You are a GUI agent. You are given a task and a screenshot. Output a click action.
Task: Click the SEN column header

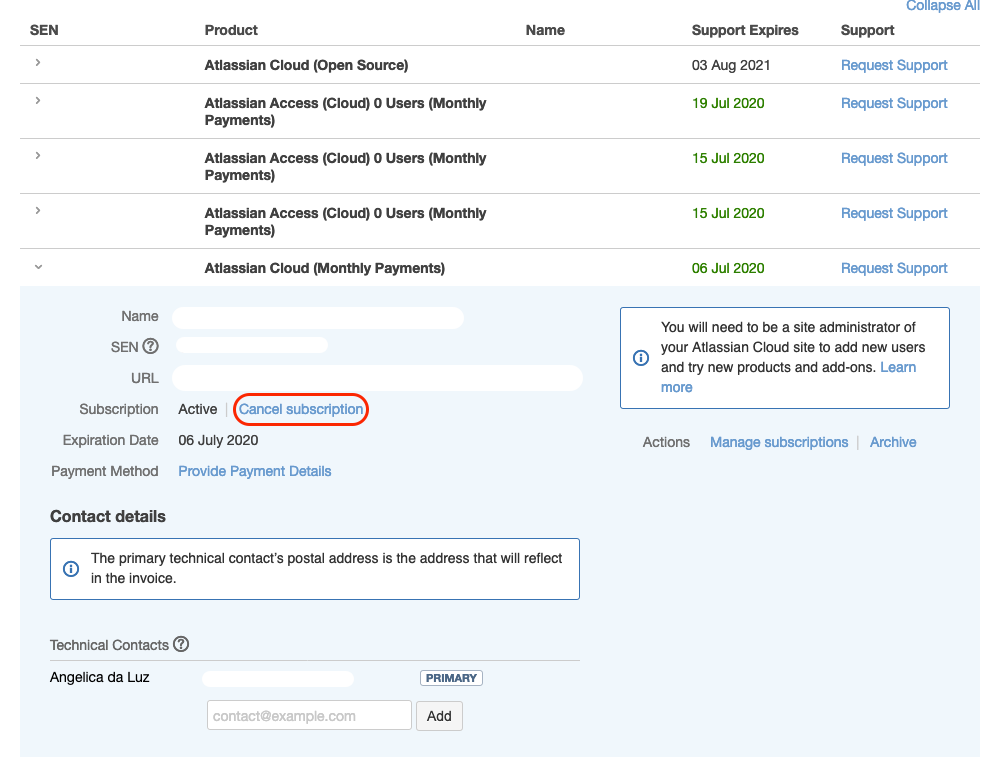pos(44,31)
